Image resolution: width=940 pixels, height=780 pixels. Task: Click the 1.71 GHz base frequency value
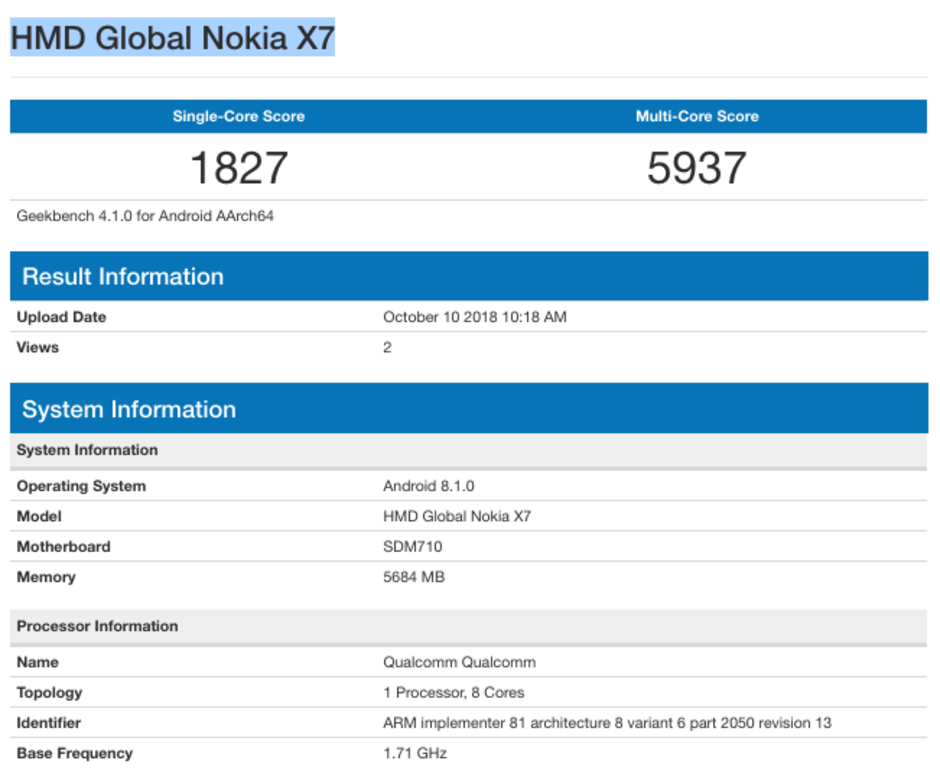415,753
